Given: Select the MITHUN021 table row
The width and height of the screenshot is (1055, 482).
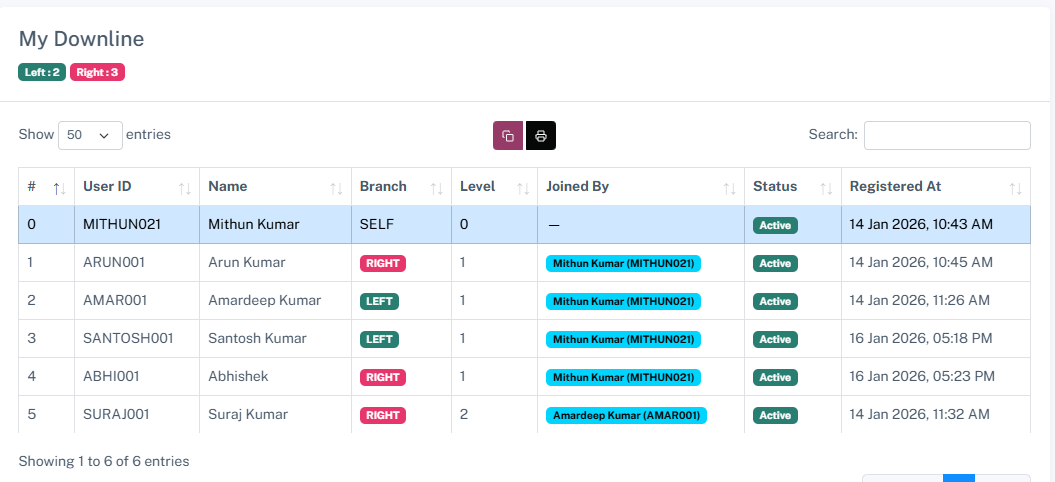Looking at the screenshot, I should click(300, 225).
